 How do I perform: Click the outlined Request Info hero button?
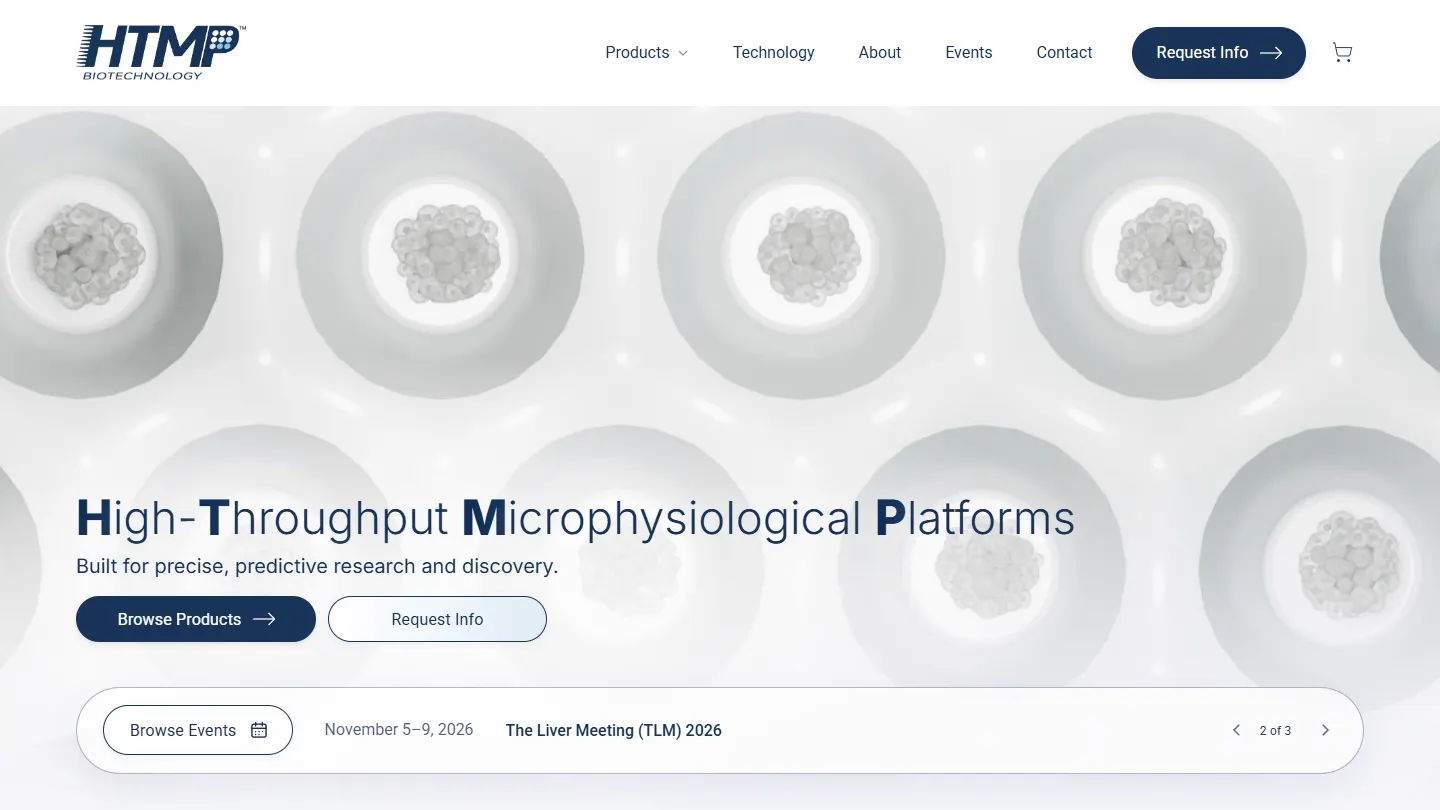coord(437,619)
